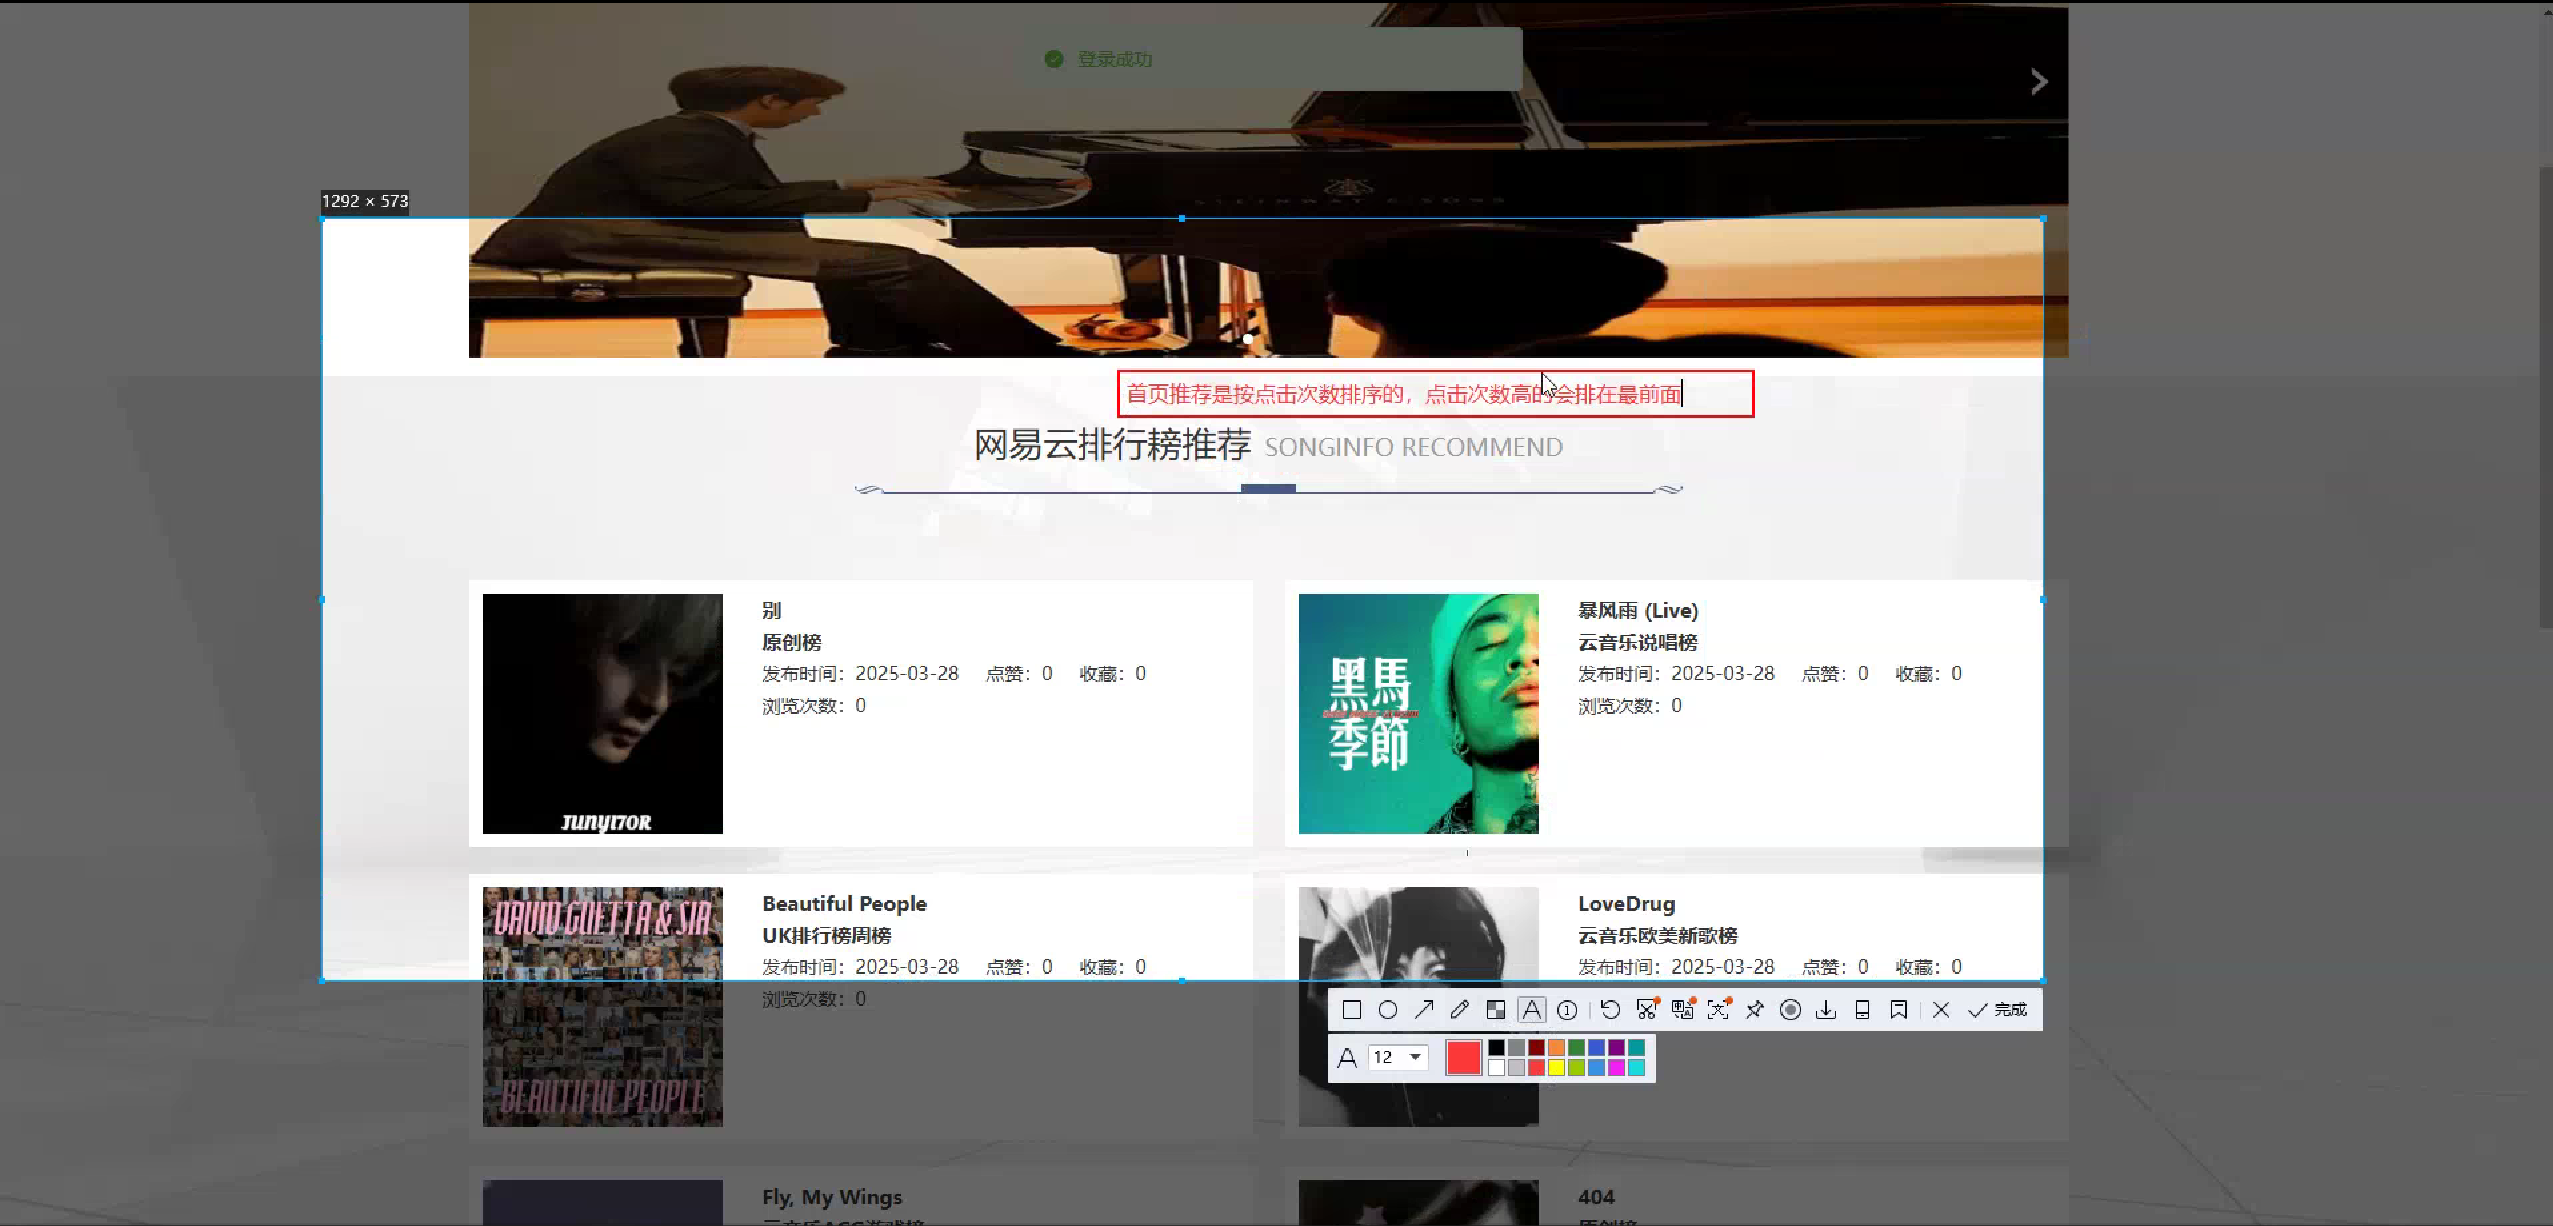Add a numbered step marker
Viewport: 2553px width, 1226px height.
pyautogui.click(x=1568, y=1010)
